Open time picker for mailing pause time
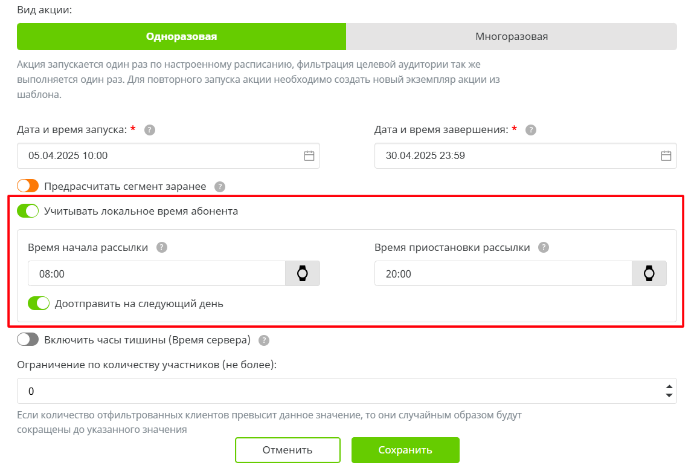 point(648,274)
